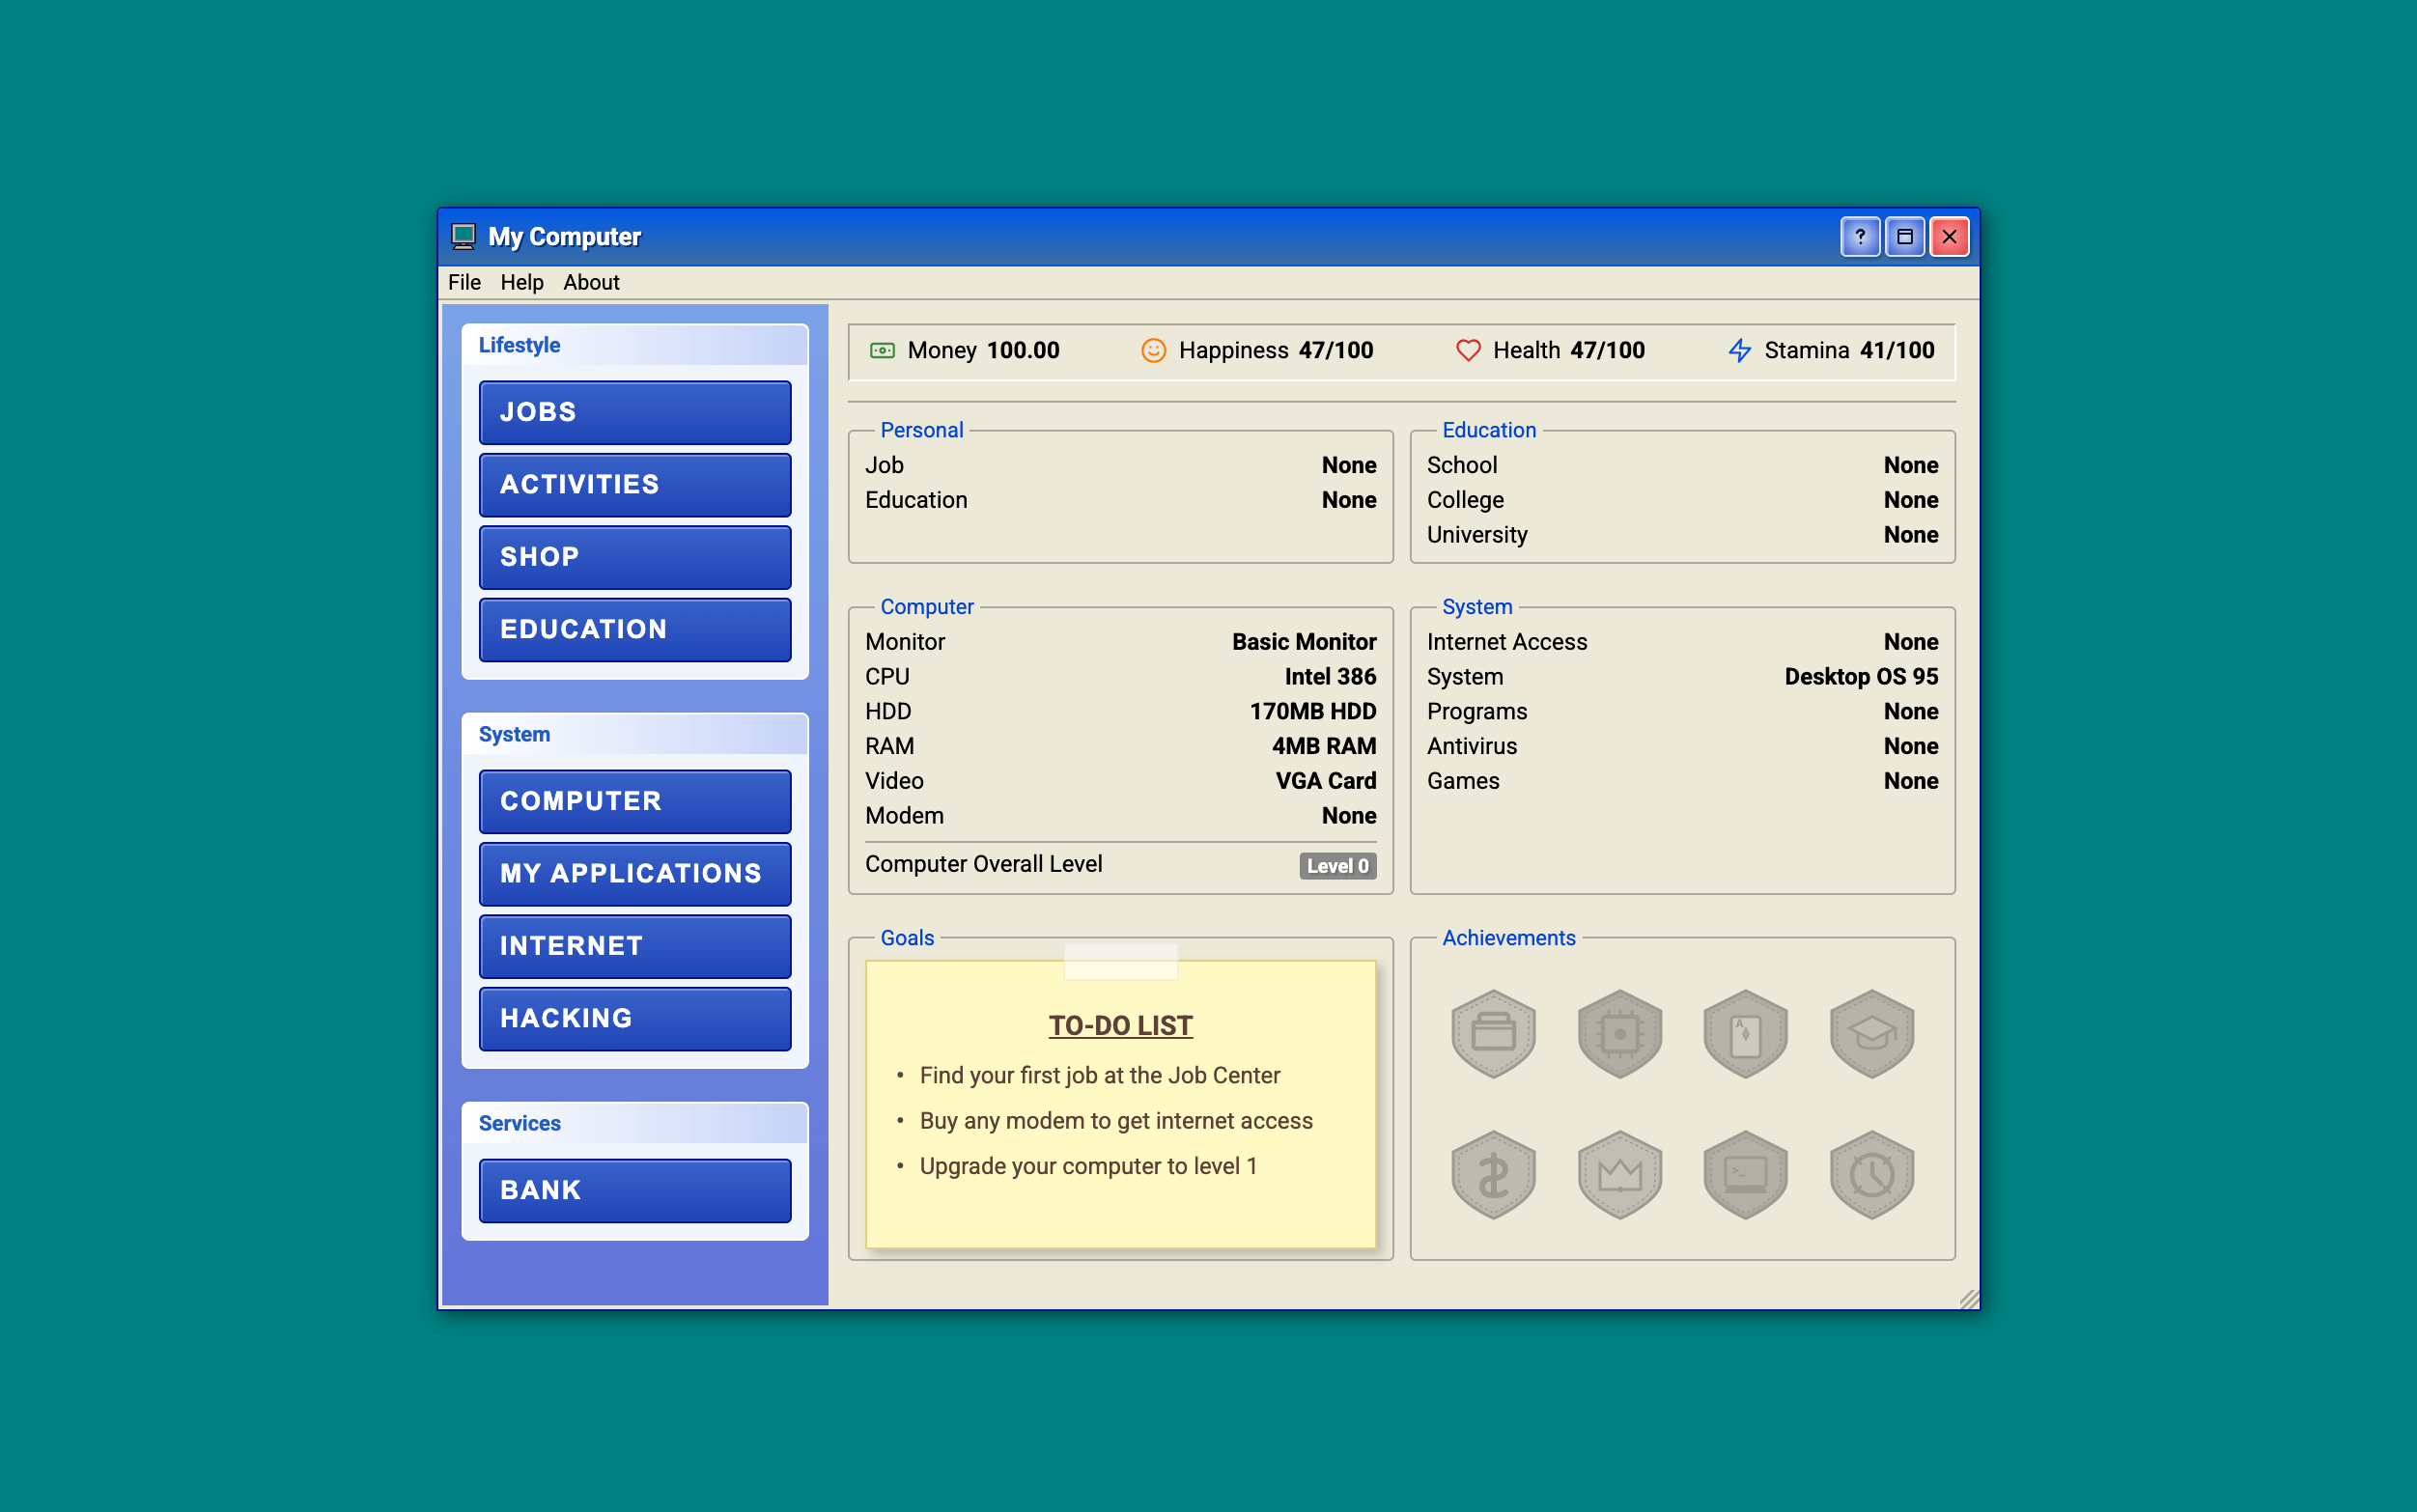Click the terminal laptop achievement badge
The width and height of the screenshot is (2417, 1512).
(1745, 1173)
